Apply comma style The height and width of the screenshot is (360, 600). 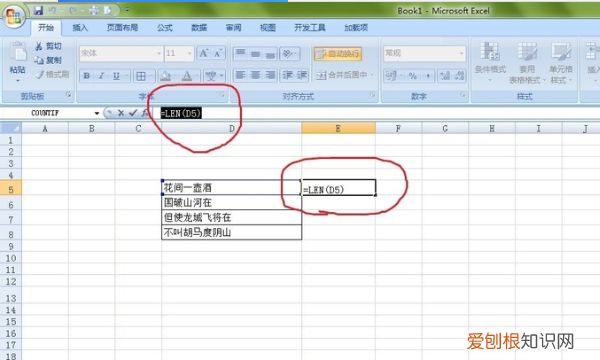(x=428, y=76)
